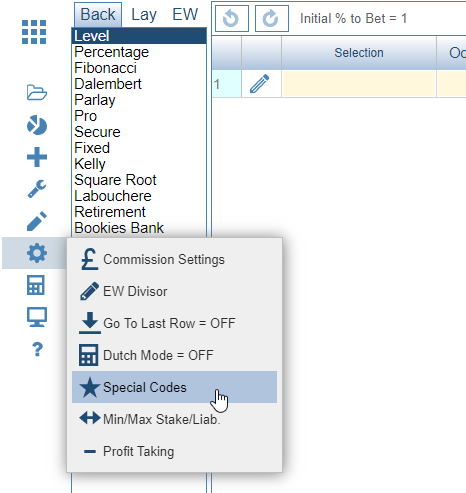Open the grid apps menu icon

[34, 32]
